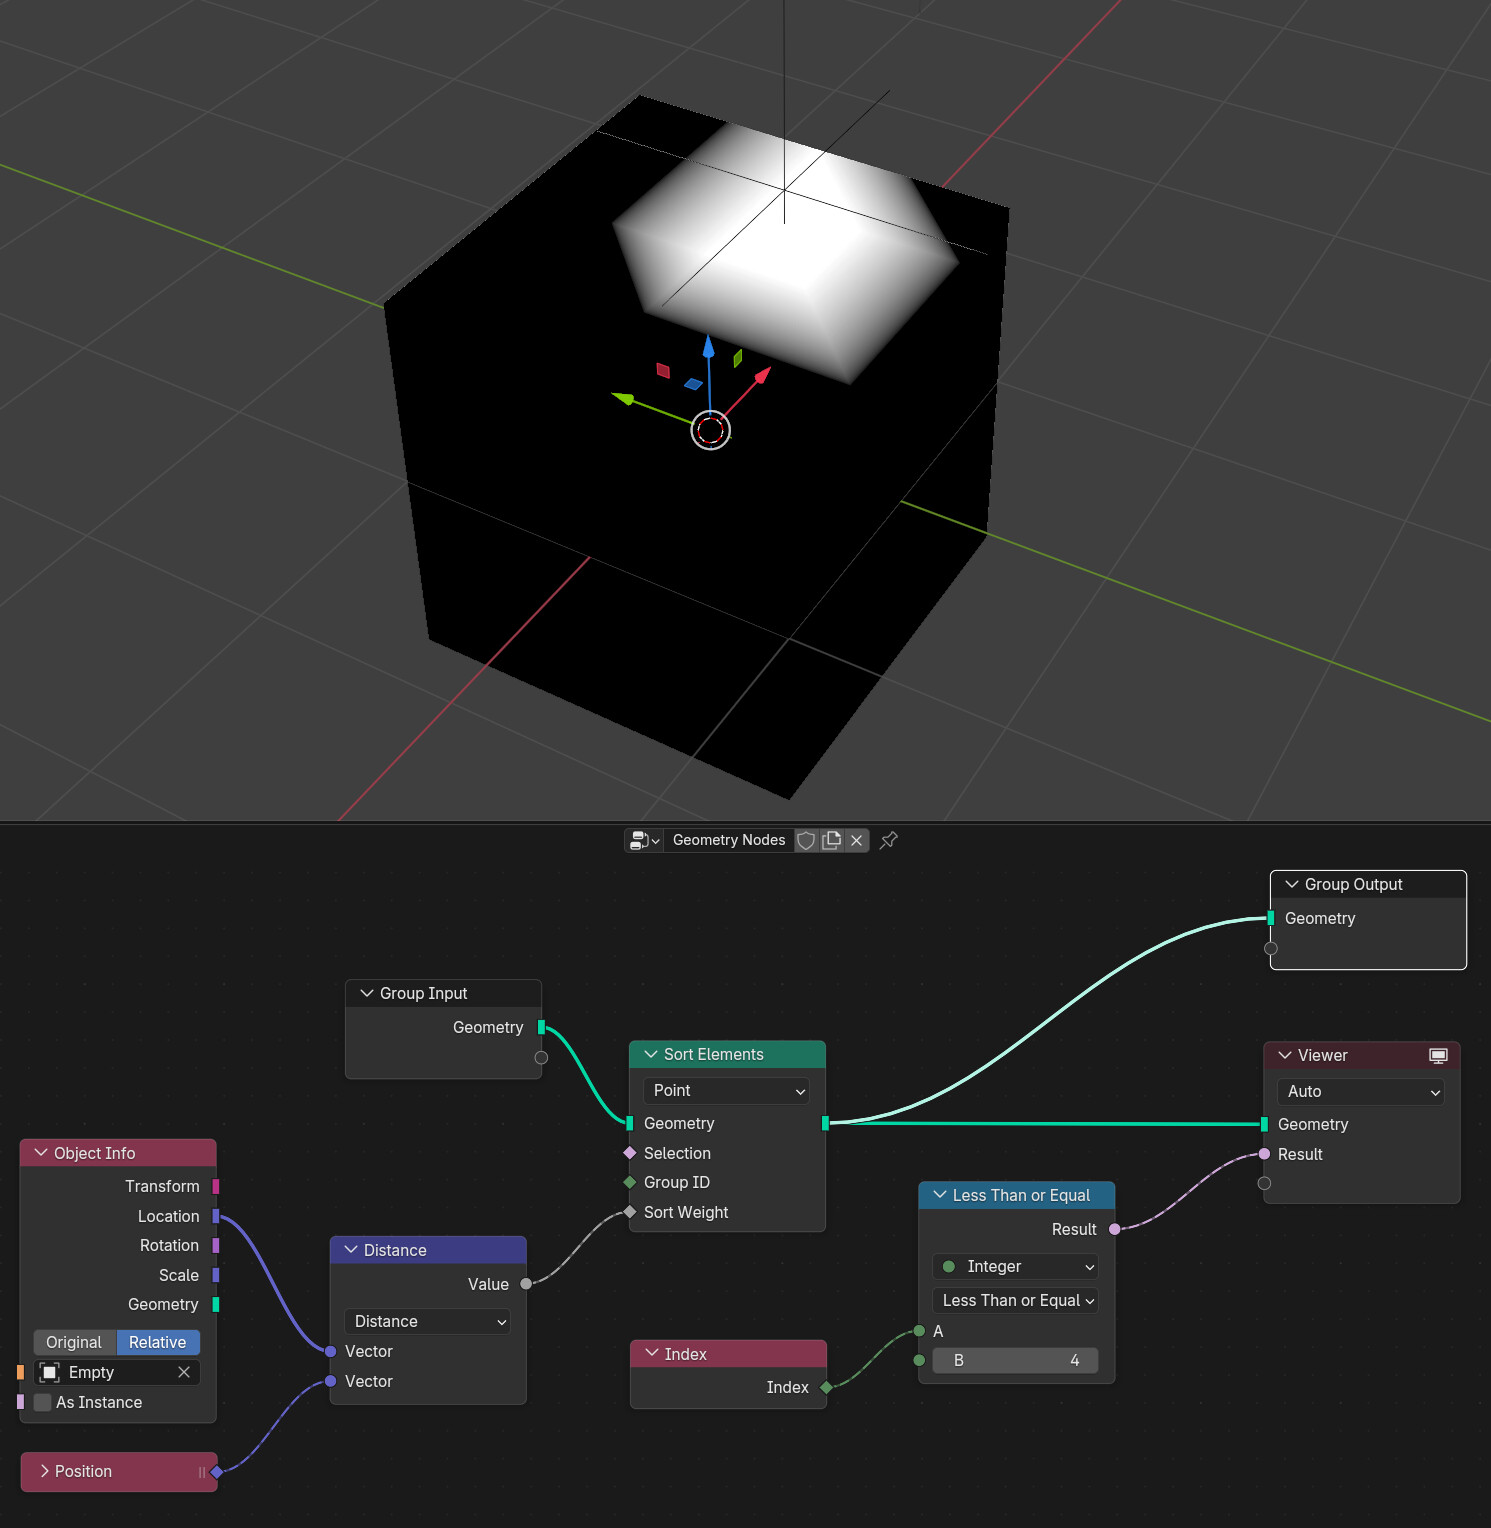Click the B value field showing 4

tap(1015, 1360)
